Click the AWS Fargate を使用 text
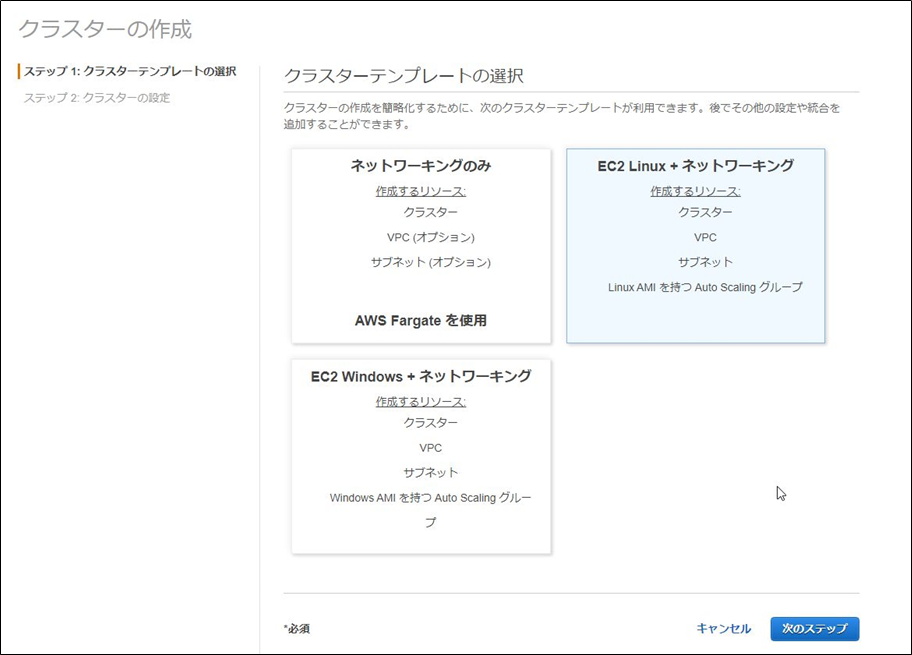This screenshot has height=655, width=912. click(x=421, y=321)
